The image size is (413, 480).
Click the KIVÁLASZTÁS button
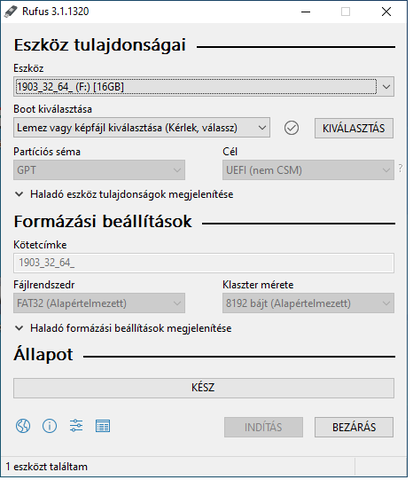354,128
